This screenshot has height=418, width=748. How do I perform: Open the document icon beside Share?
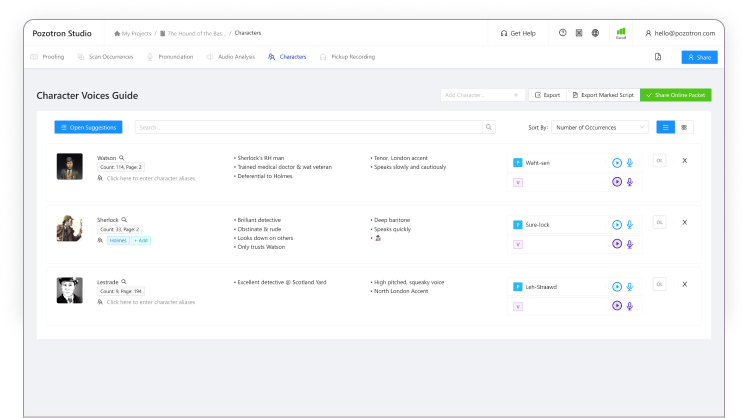(658, 57)
